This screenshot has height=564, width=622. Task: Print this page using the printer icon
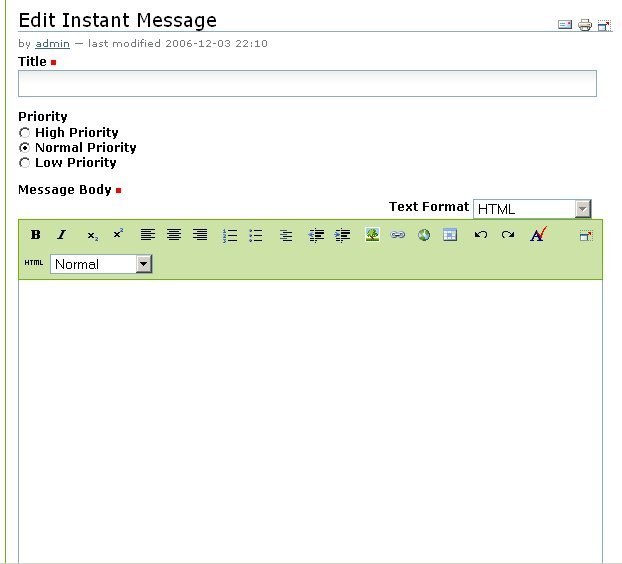[x=585, y=25]
